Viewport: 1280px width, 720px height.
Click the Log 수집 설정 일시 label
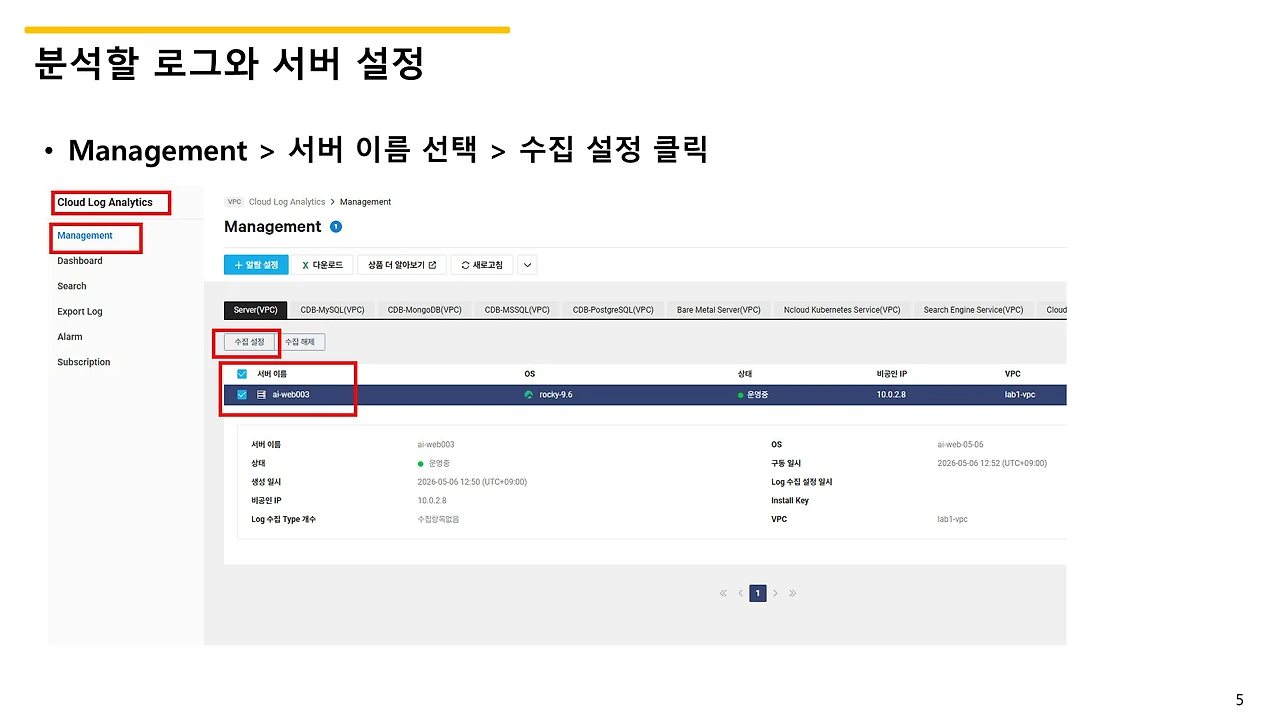[x=802, y=482]
